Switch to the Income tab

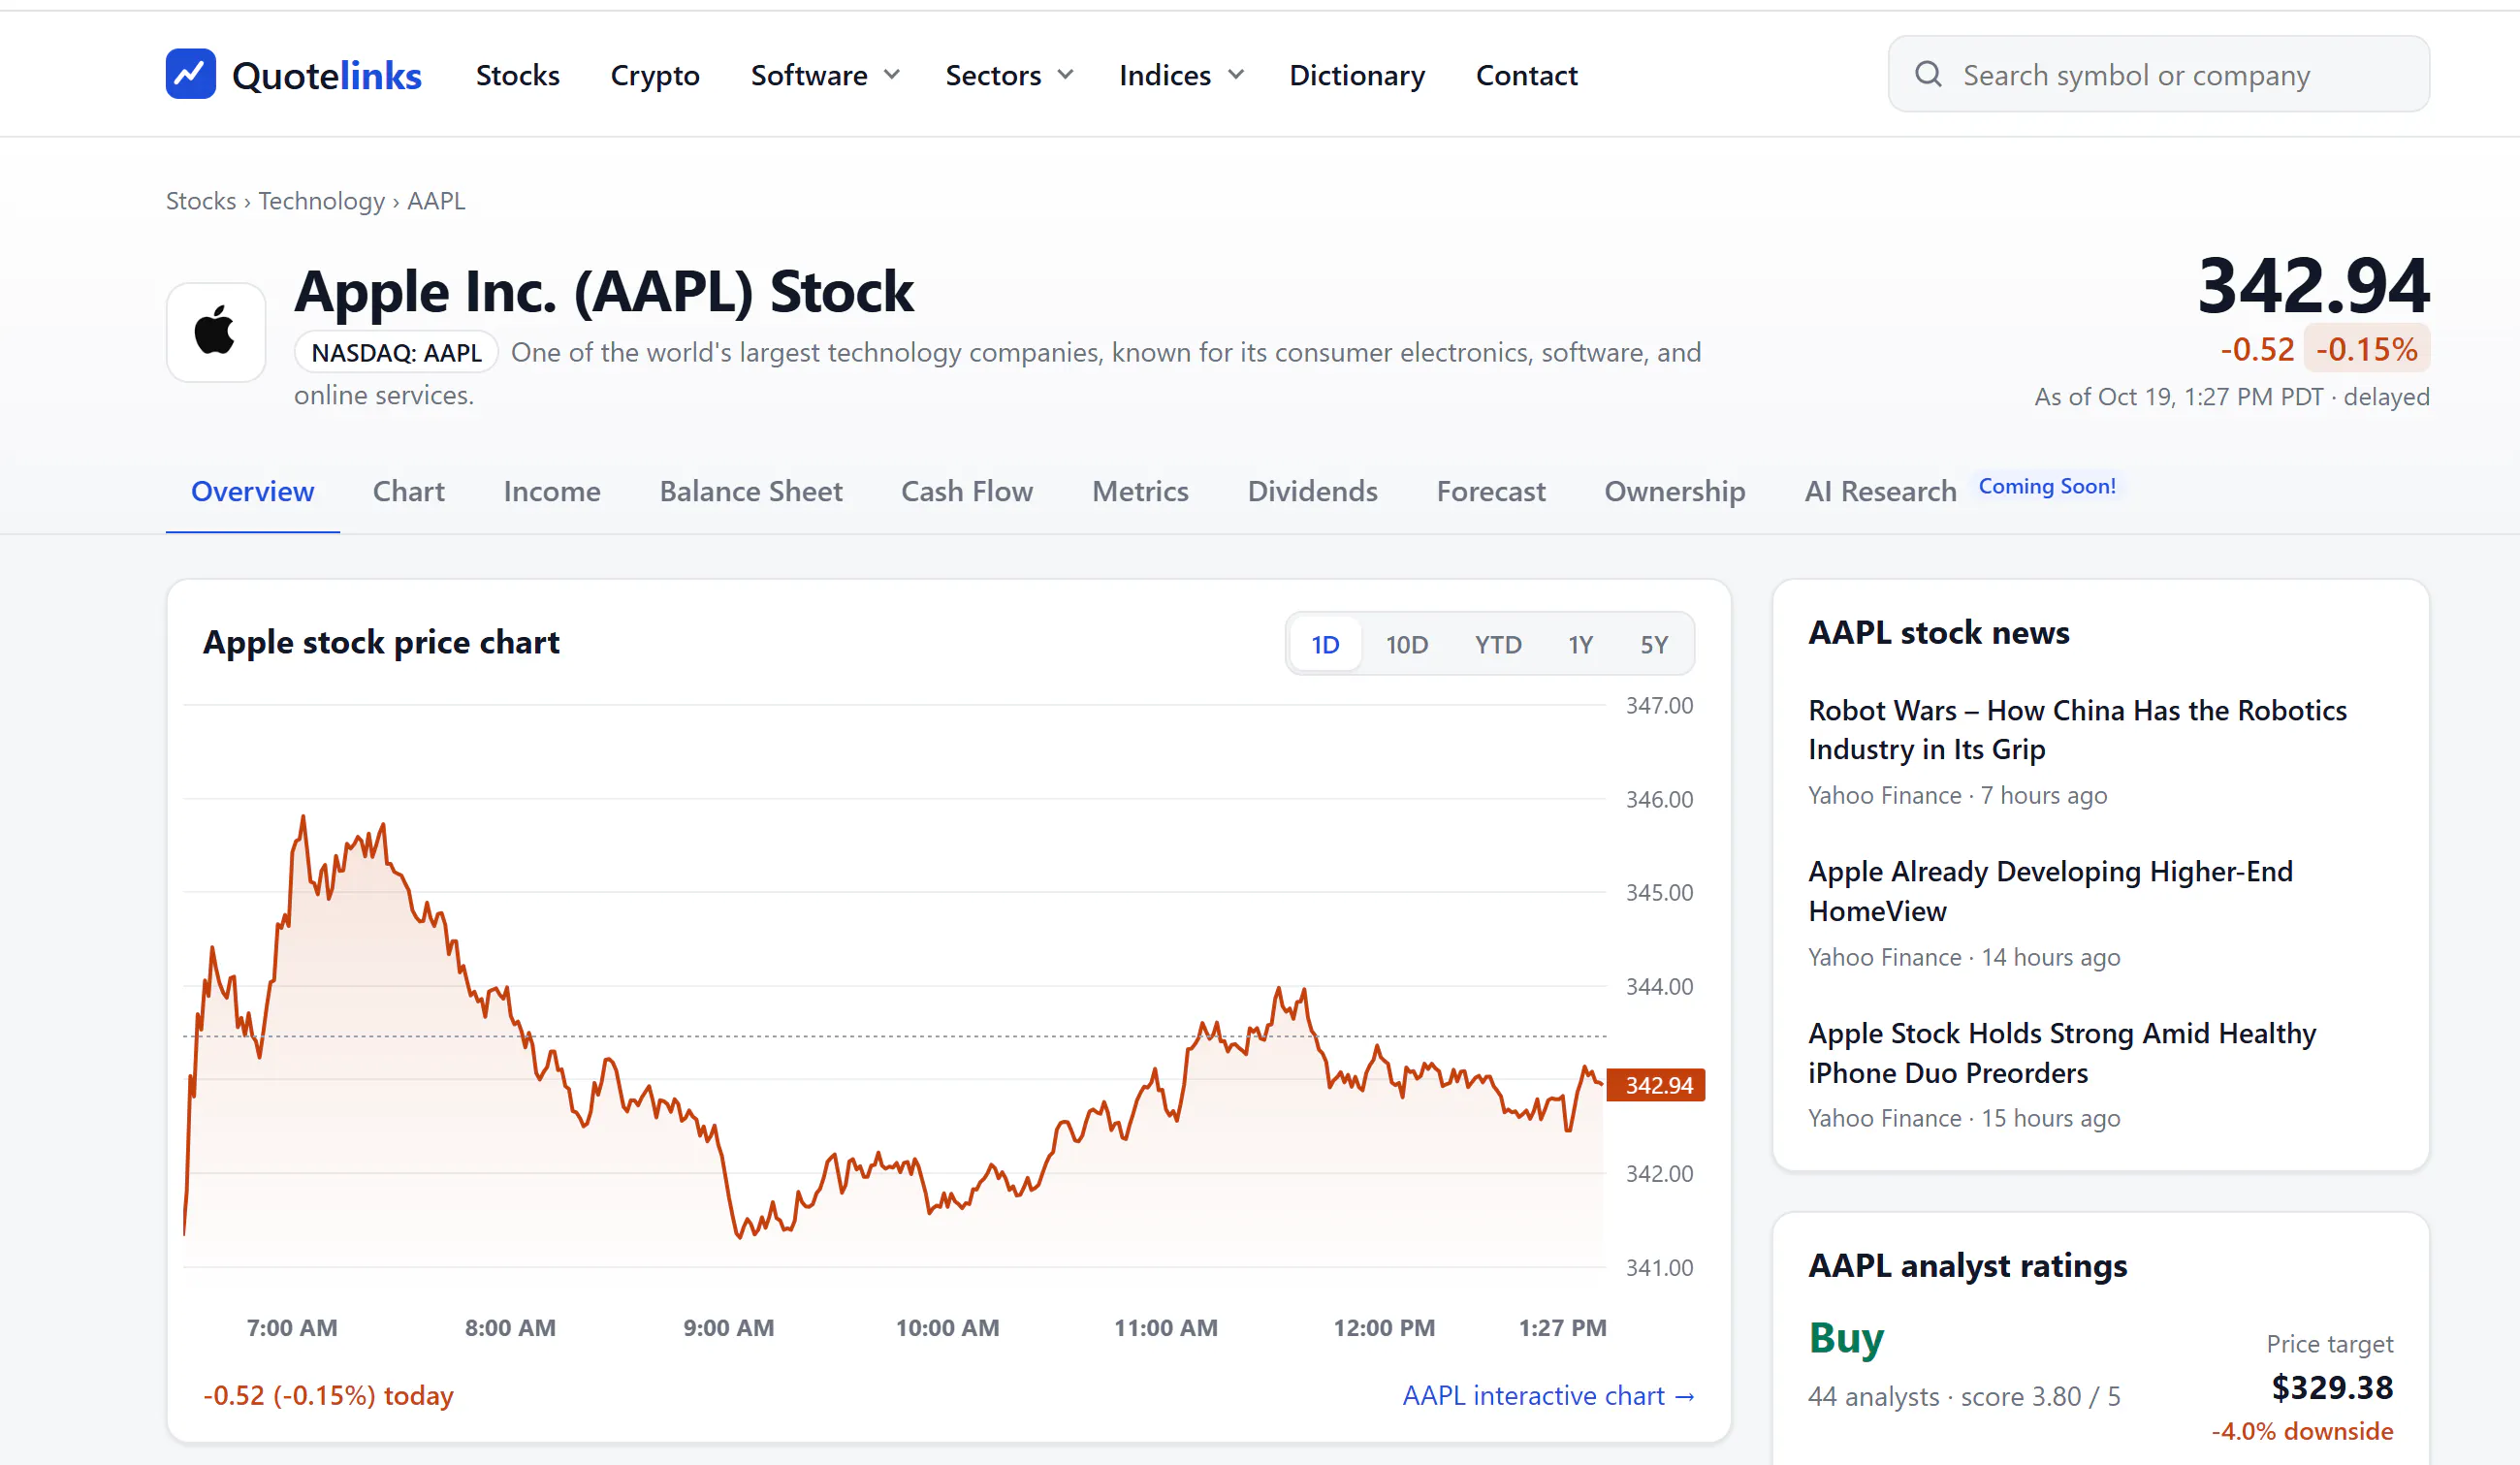coord(552,491)
